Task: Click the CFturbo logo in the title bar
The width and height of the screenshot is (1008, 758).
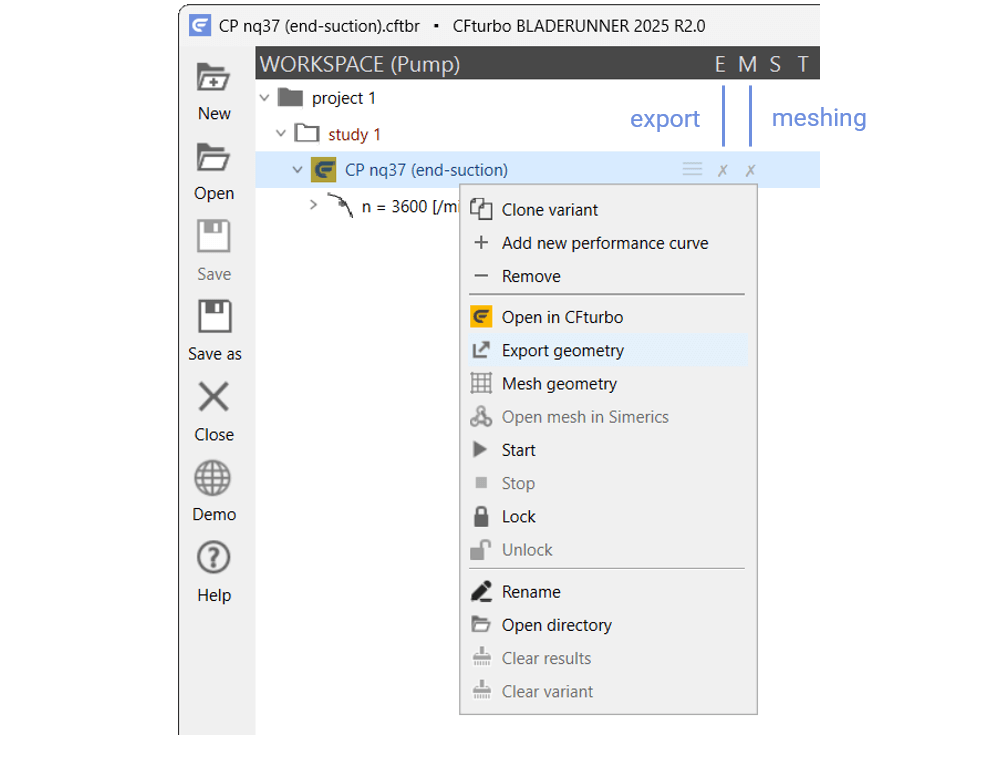Action: (x=200, y=26)
